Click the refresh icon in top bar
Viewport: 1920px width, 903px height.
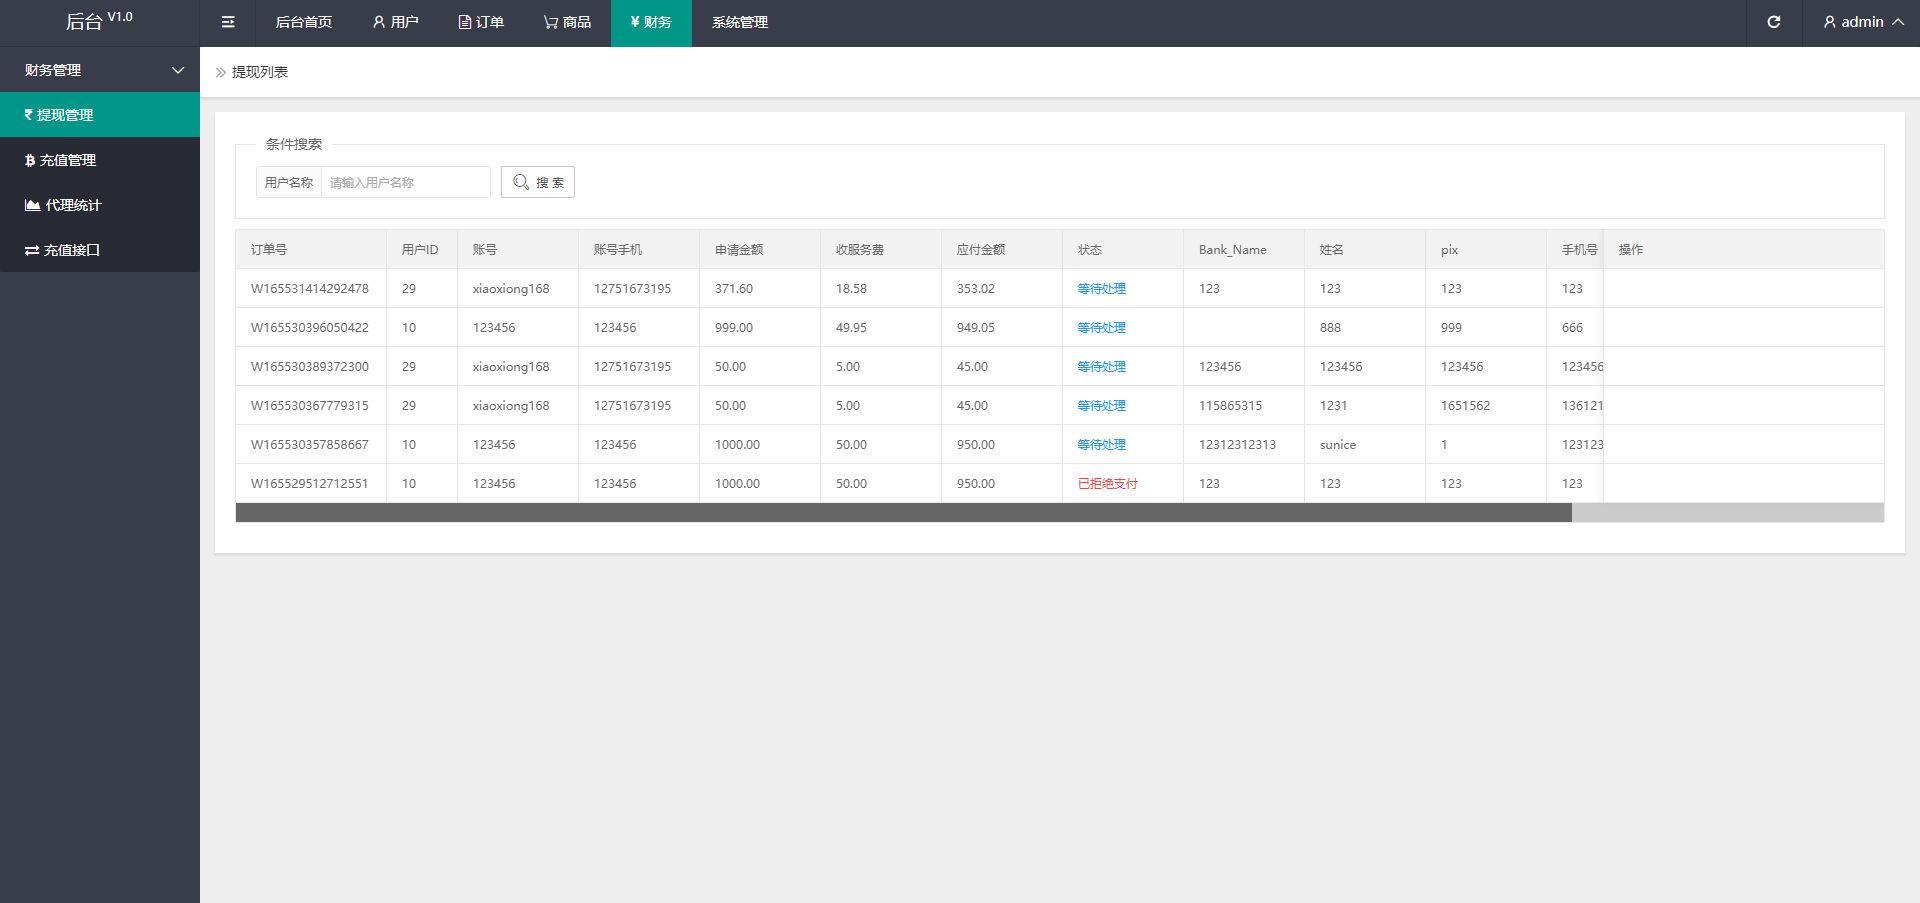[x=1773, y=22]
